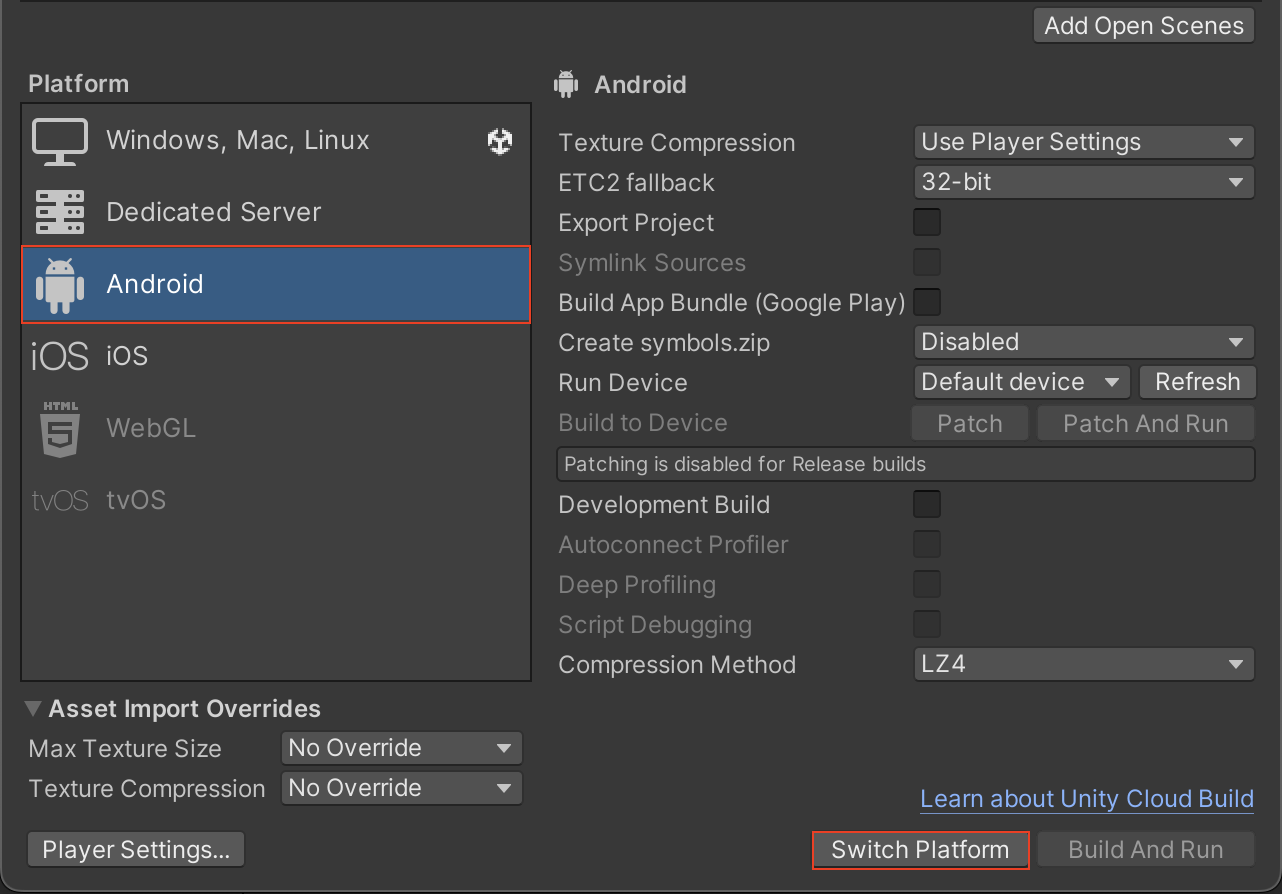Enable the Export Project checkbox
Viewport: 1282px width, 894px height.
[927, 222]
